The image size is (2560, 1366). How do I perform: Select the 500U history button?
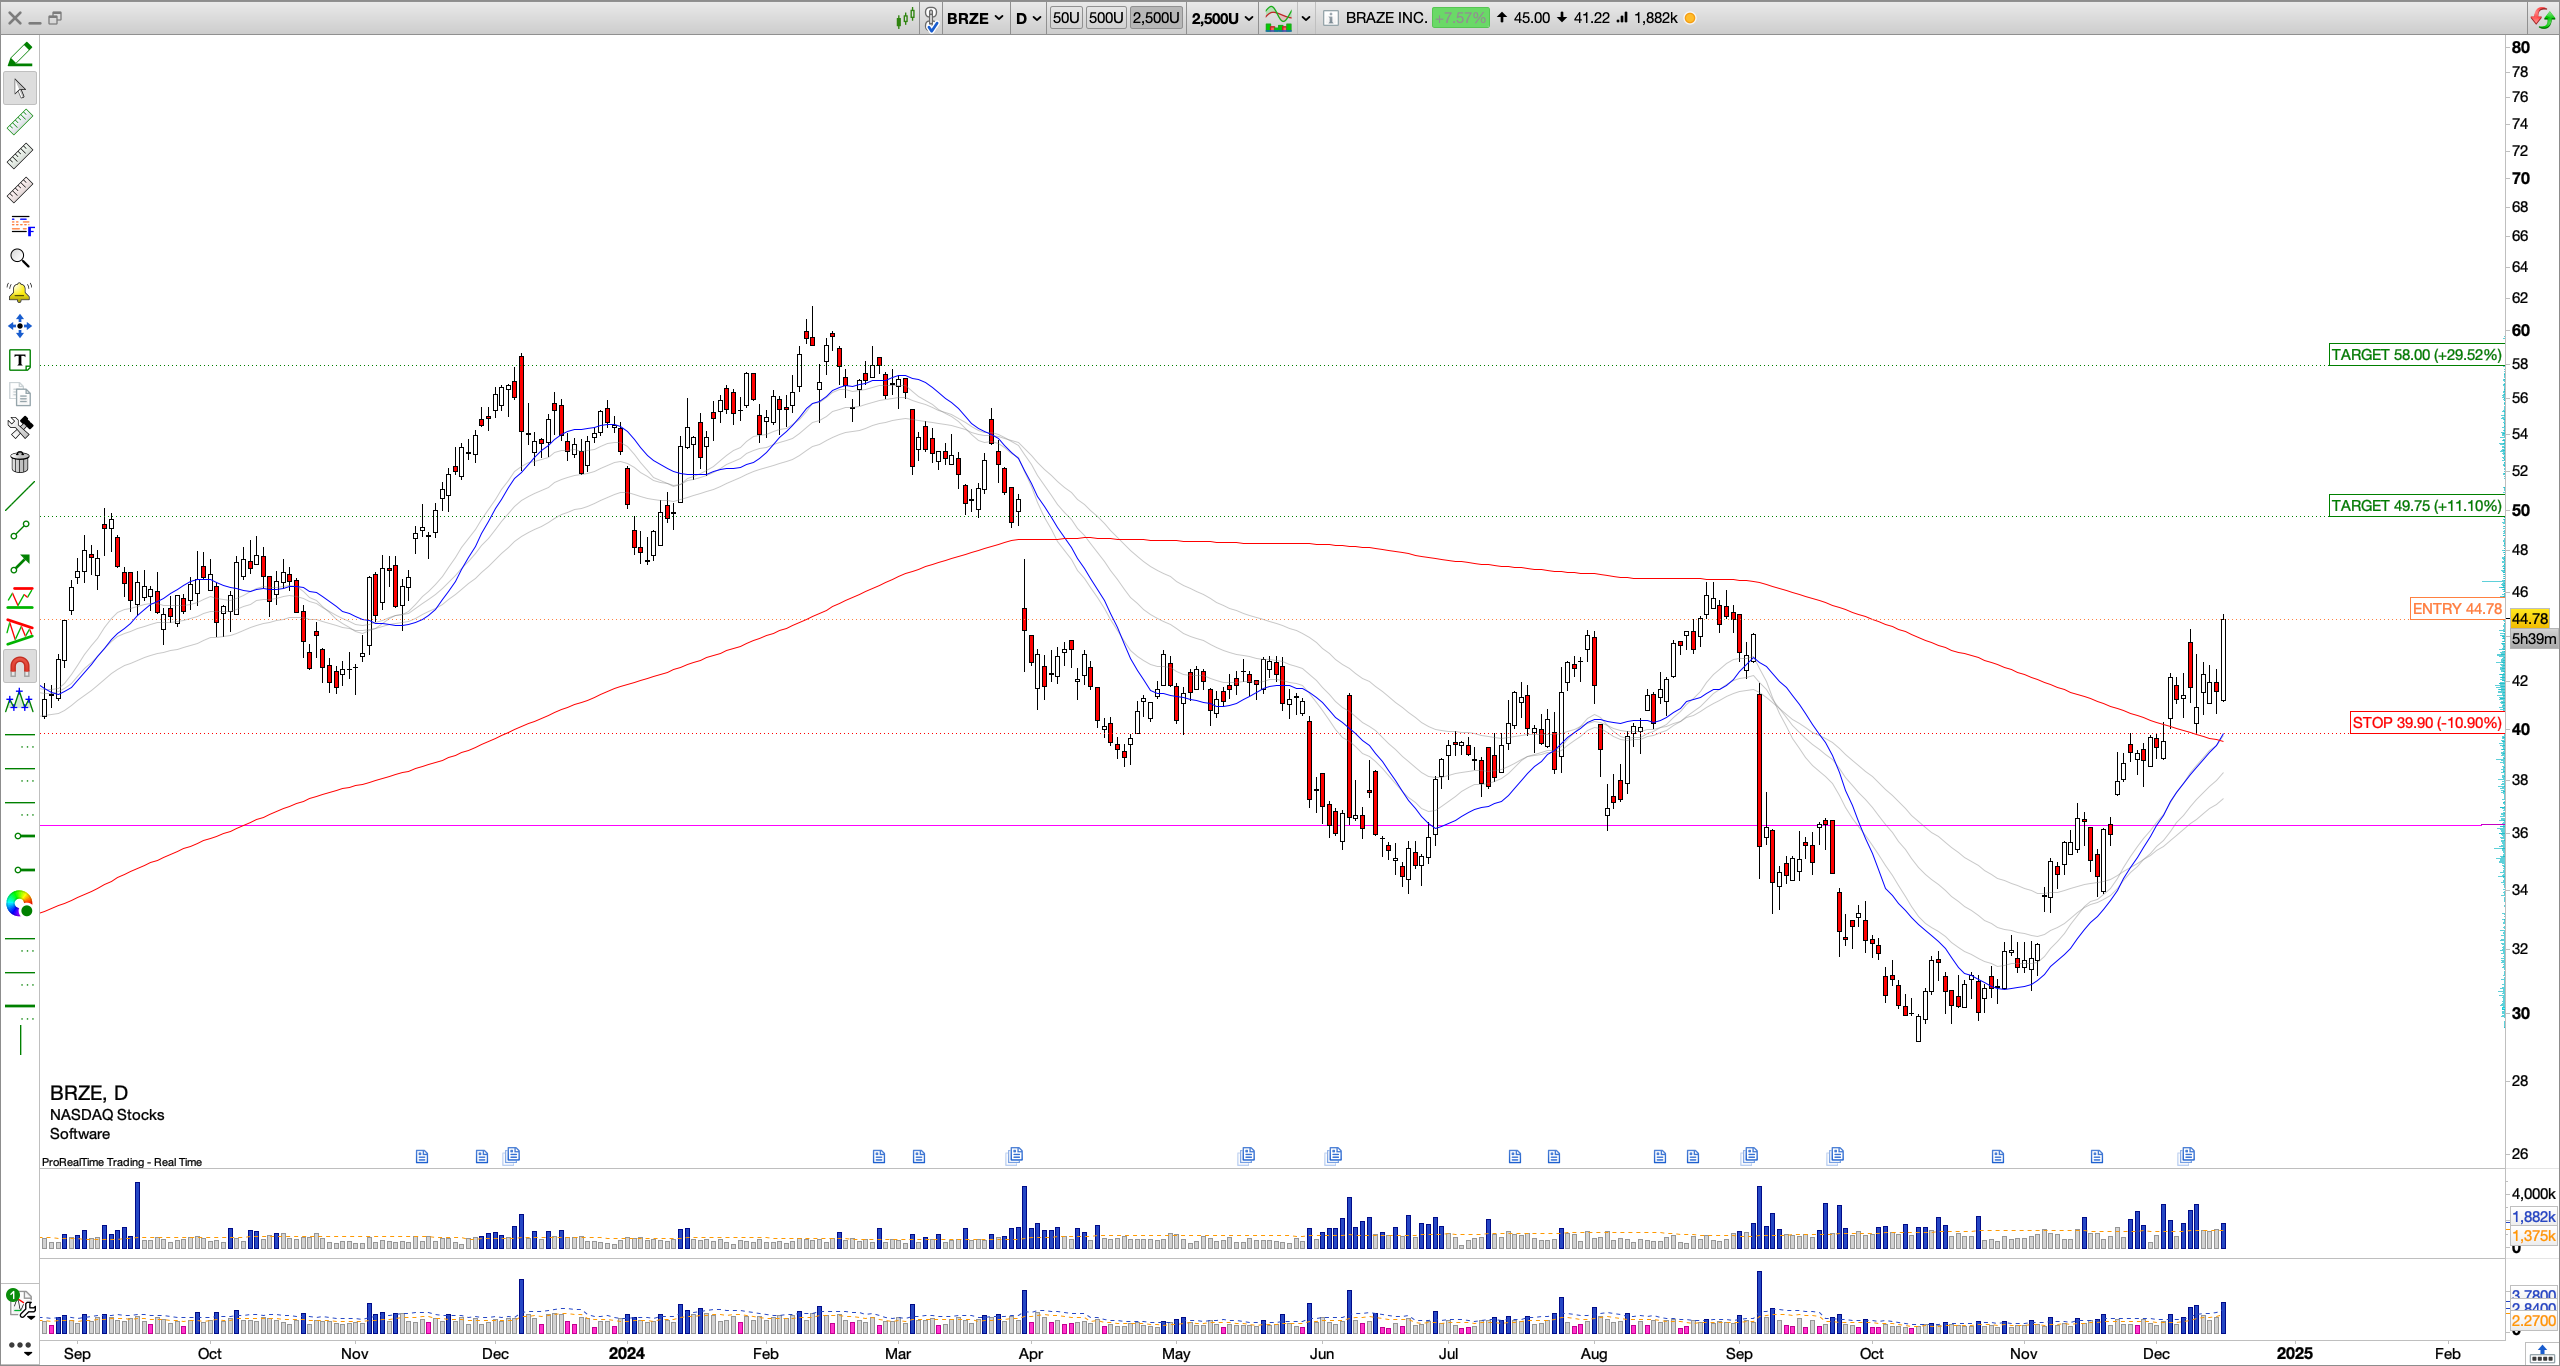(x=1106, y=18)
